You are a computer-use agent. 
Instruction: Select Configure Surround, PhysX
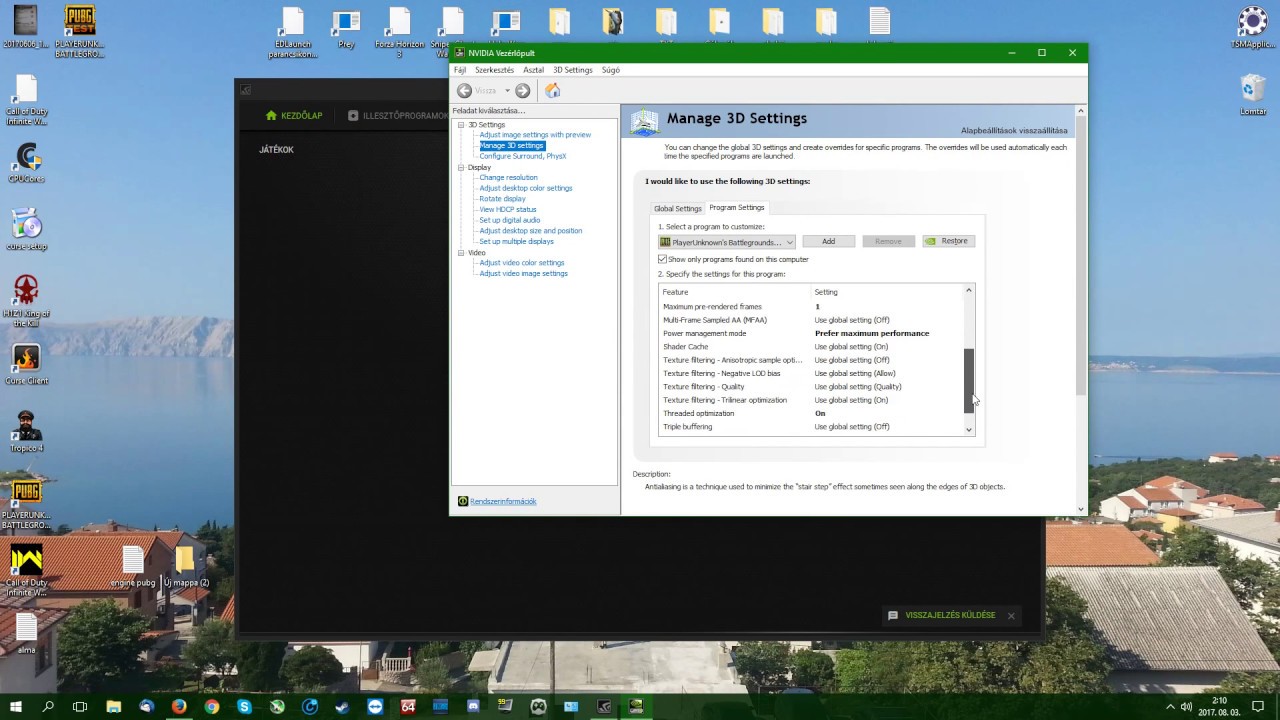coord(523,156)
